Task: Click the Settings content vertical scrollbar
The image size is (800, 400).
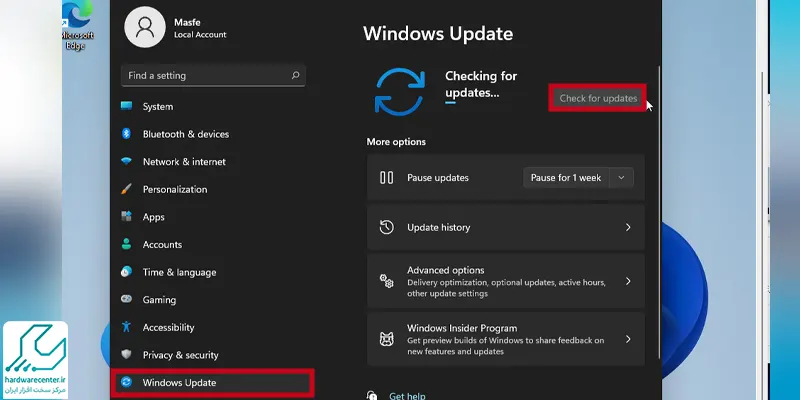Action: pos(659,212)
